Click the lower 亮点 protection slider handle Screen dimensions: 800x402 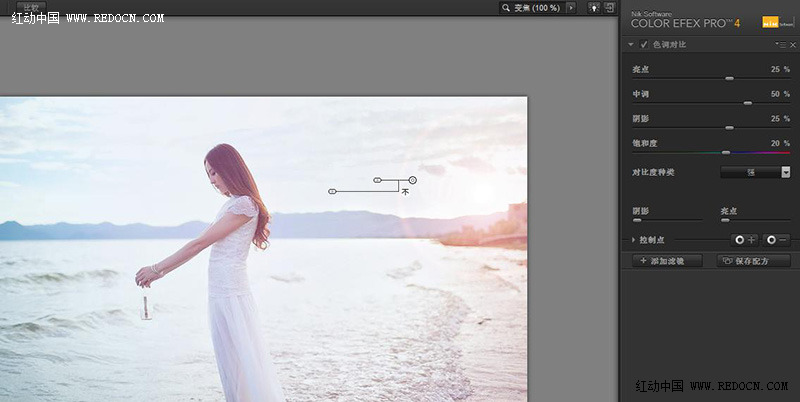[x=726, y=220]
